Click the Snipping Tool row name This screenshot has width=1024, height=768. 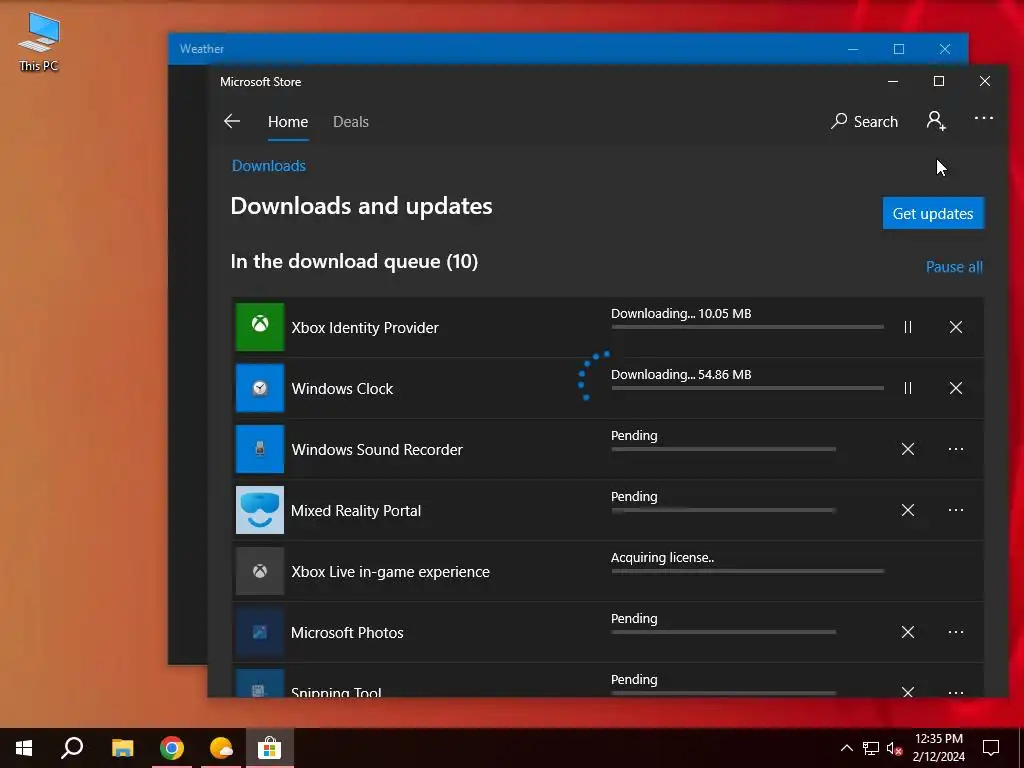[336, 692]
